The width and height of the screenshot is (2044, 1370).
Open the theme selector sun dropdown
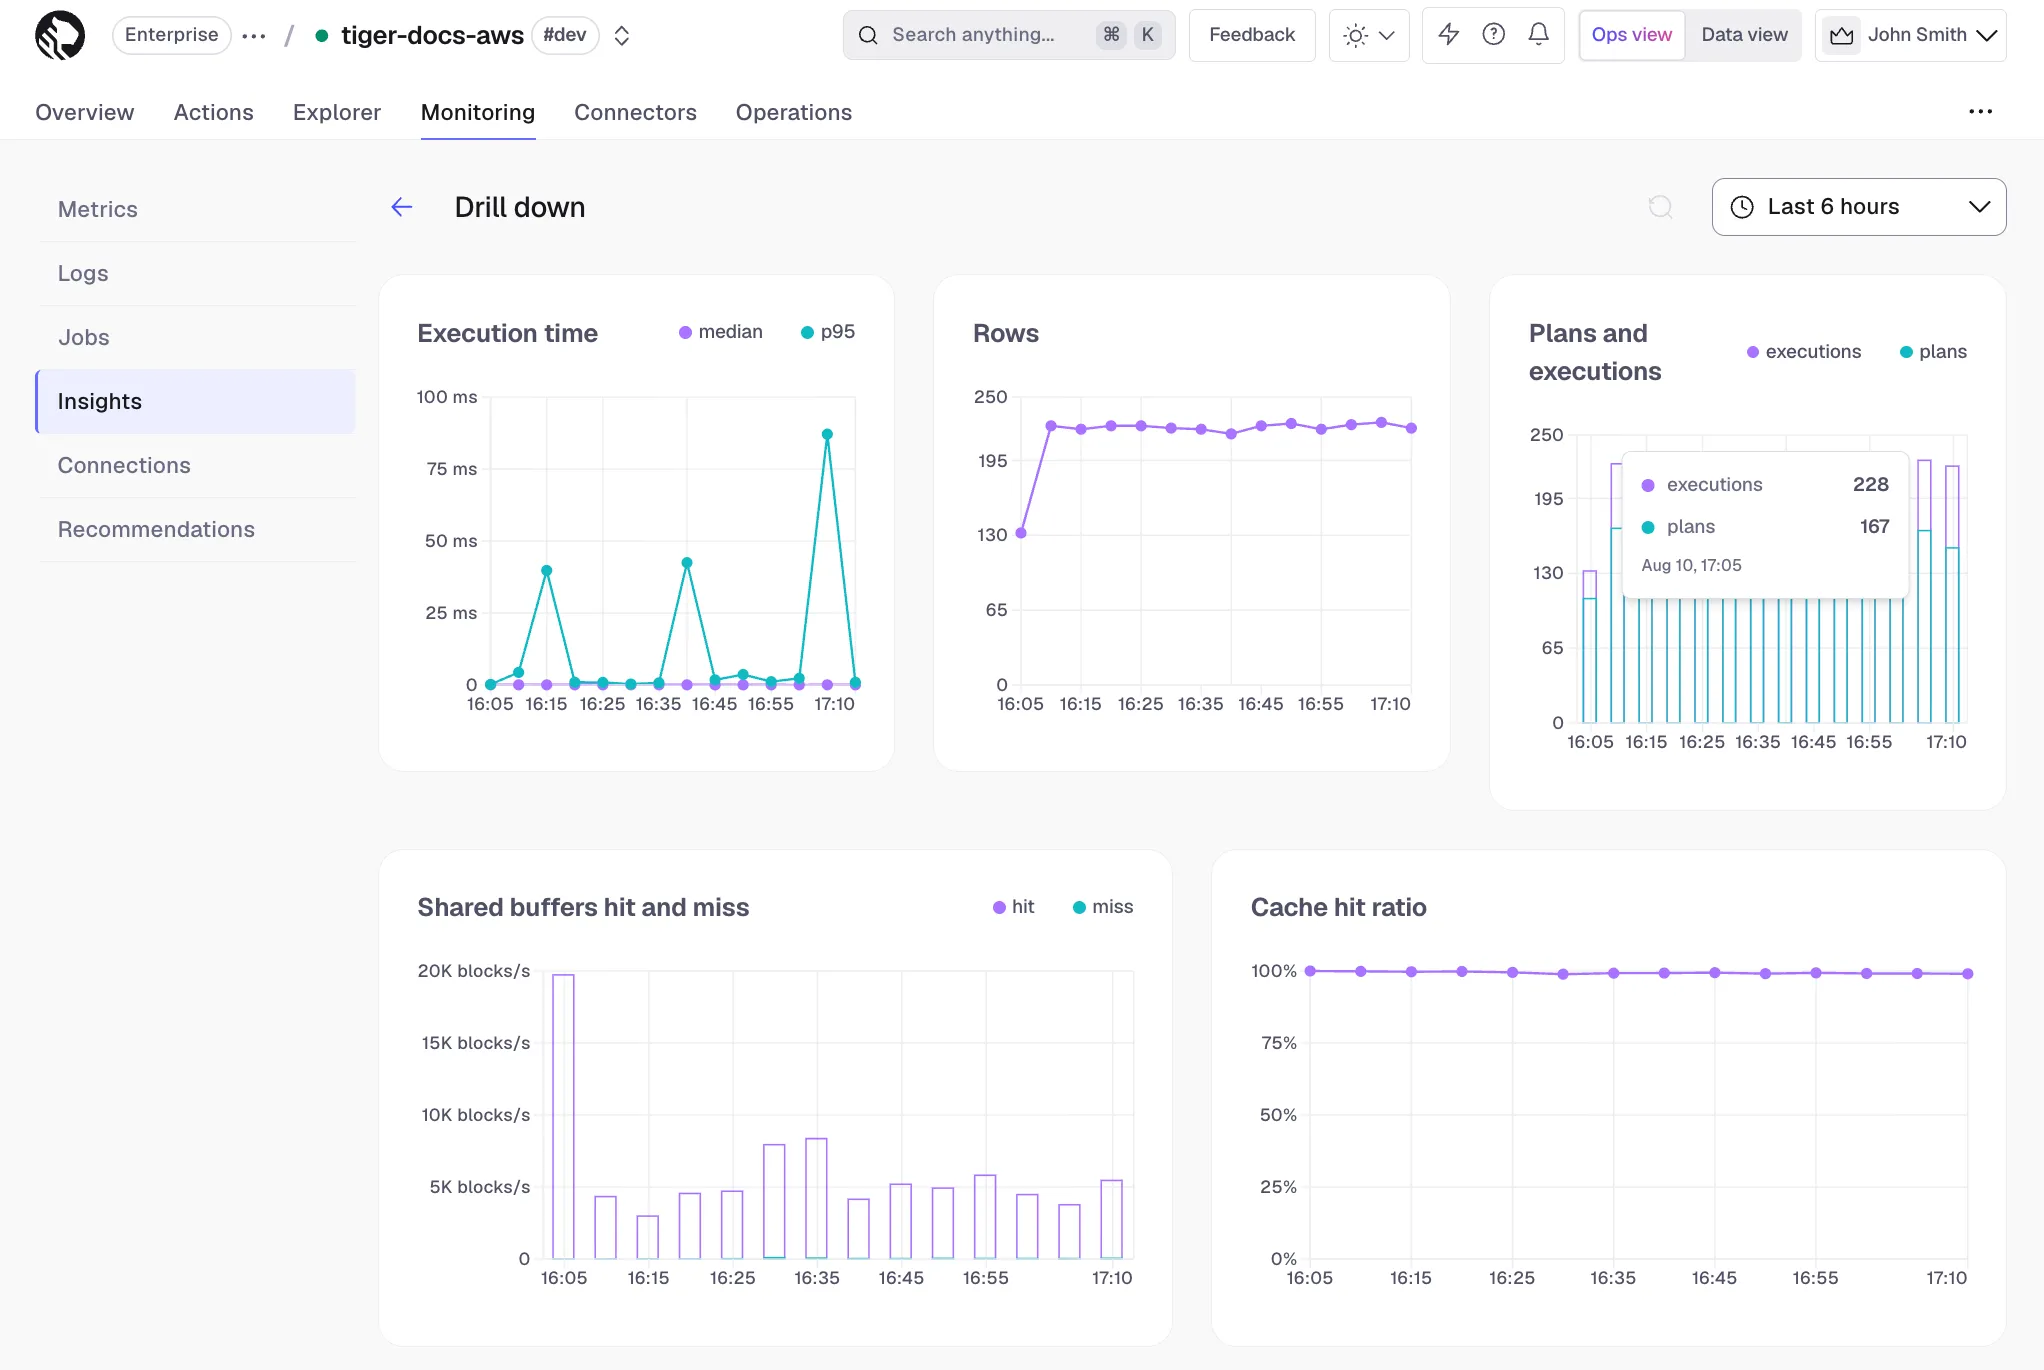1369,36
